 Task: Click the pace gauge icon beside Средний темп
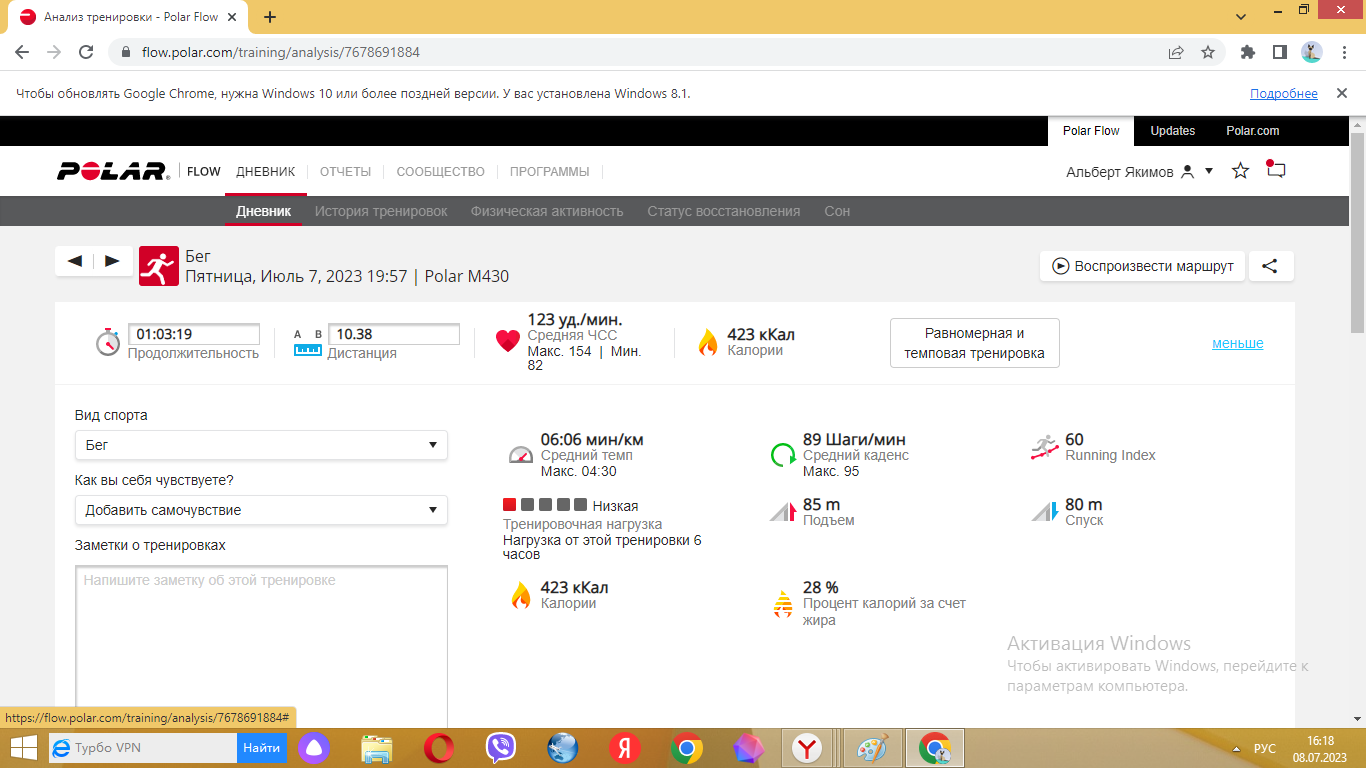[521, 454]
